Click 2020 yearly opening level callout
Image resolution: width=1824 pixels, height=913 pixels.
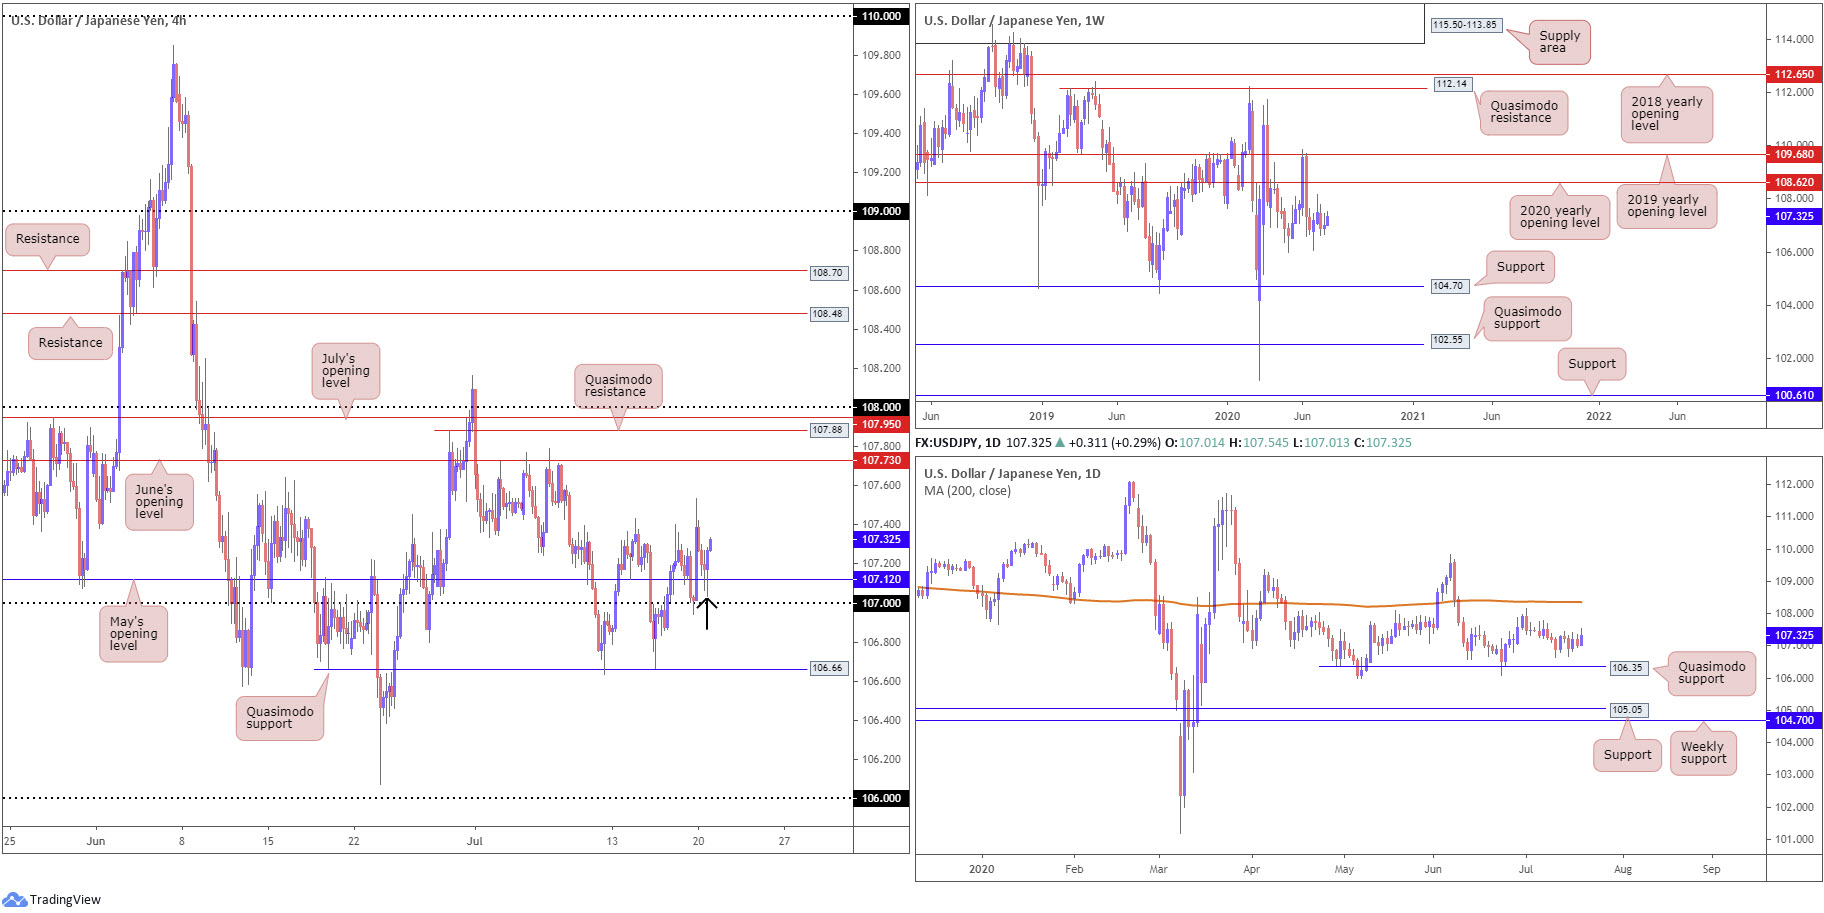point(1560,217)
